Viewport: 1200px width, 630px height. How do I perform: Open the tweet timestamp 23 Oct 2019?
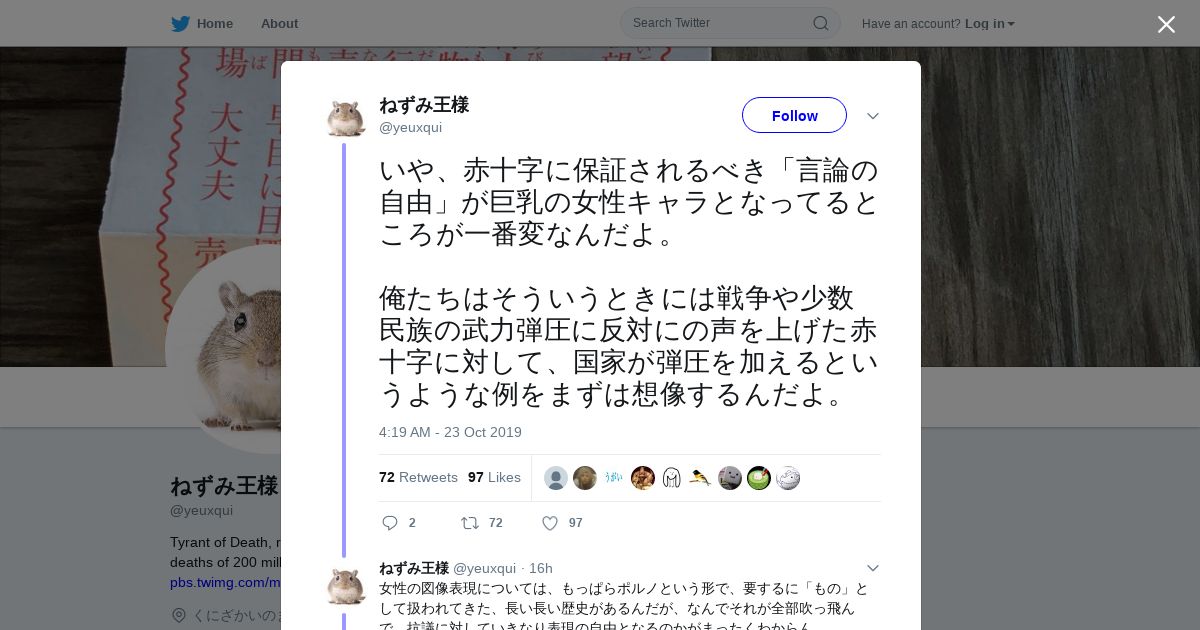click(x=450, y=432)
